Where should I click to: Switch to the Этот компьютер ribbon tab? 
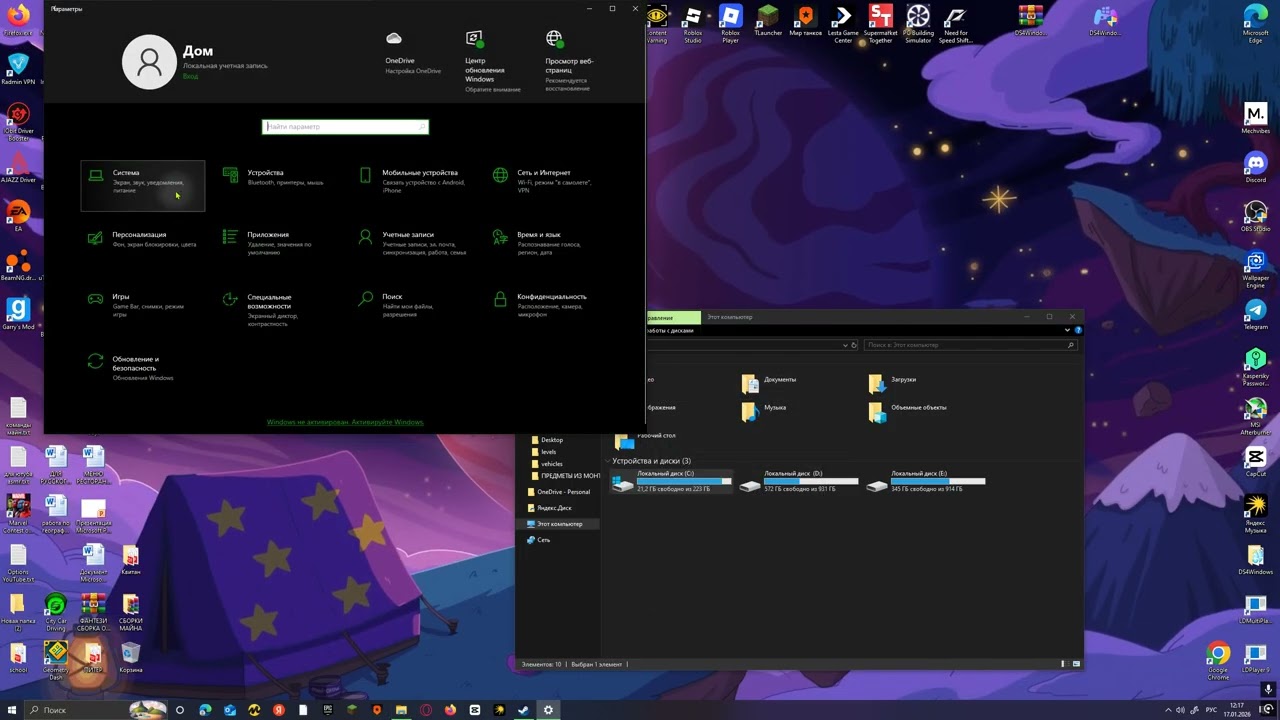coord(729,317)
